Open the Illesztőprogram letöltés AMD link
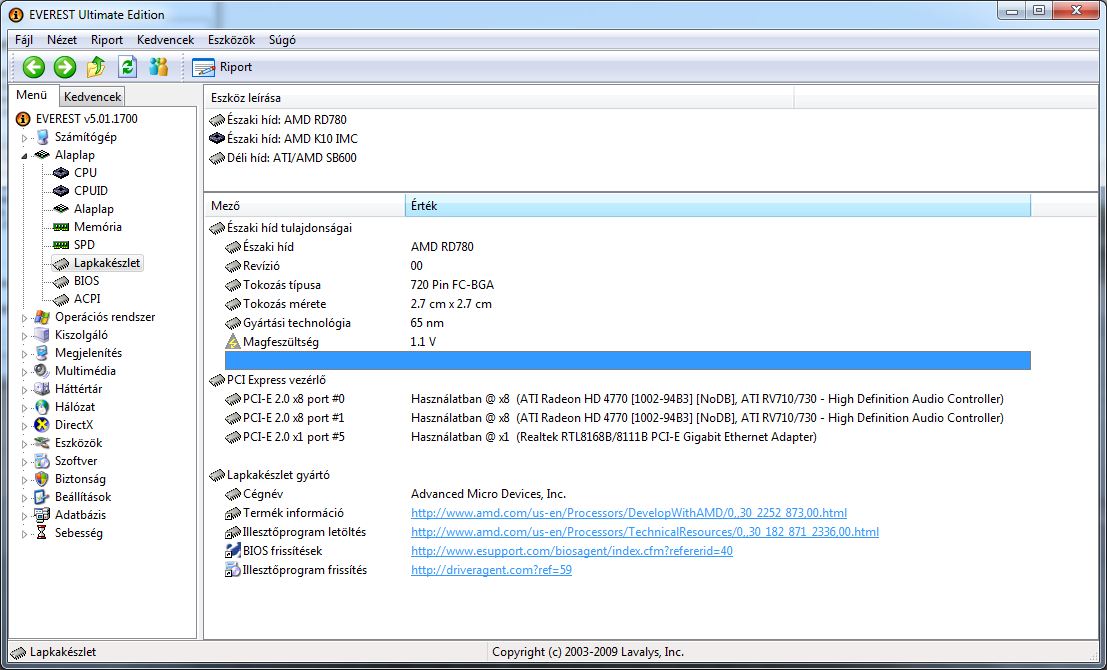Viewport: 1107px width, 670px height. click(x=645, y=532)
